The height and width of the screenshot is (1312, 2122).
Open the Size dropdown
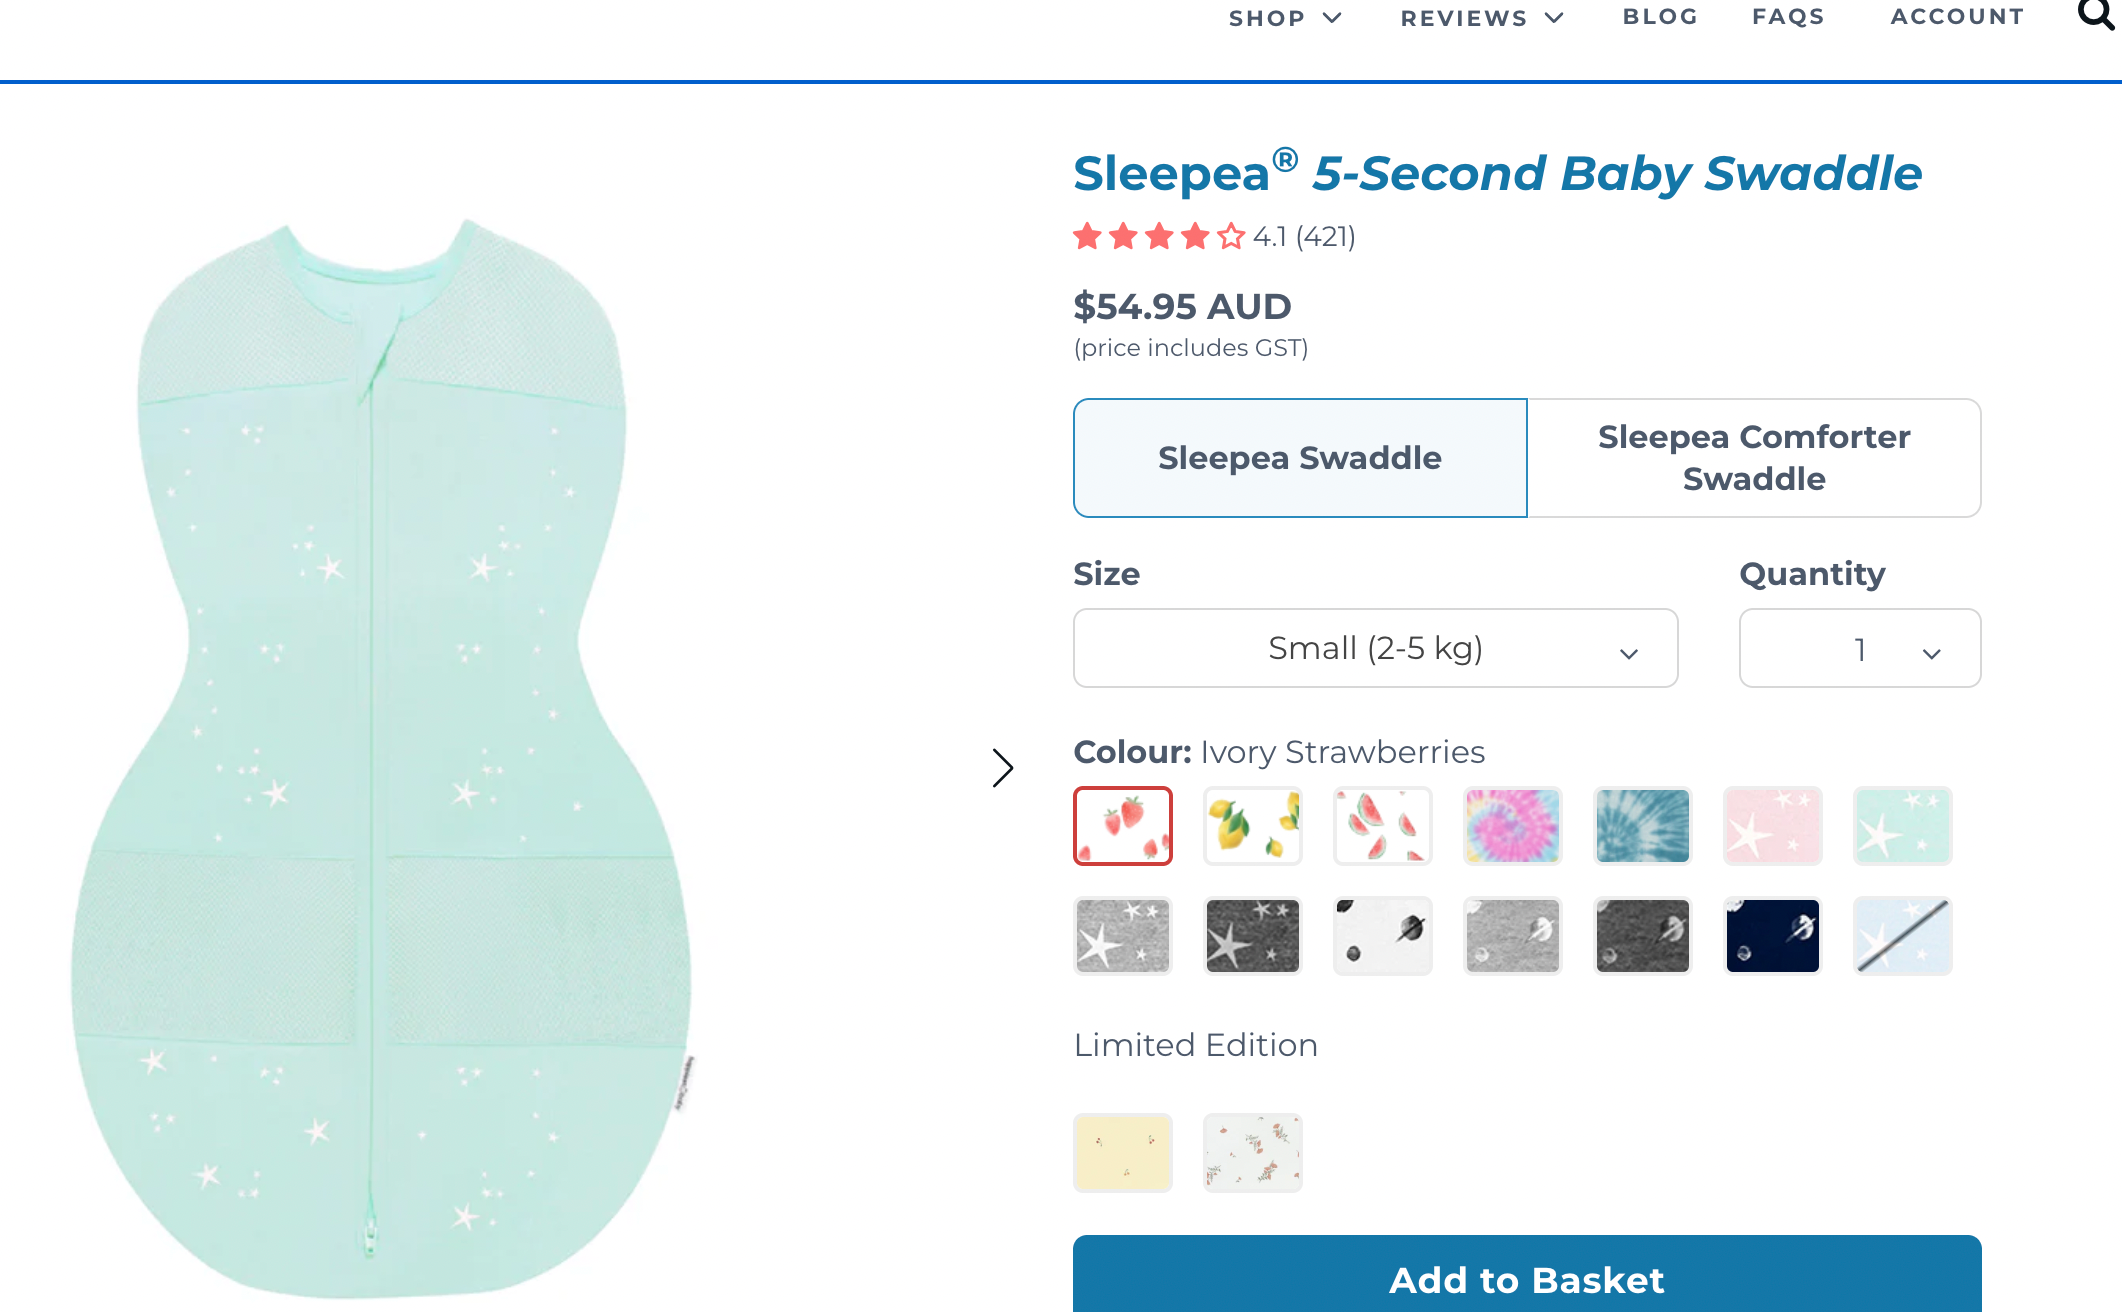coord(1375,648)
